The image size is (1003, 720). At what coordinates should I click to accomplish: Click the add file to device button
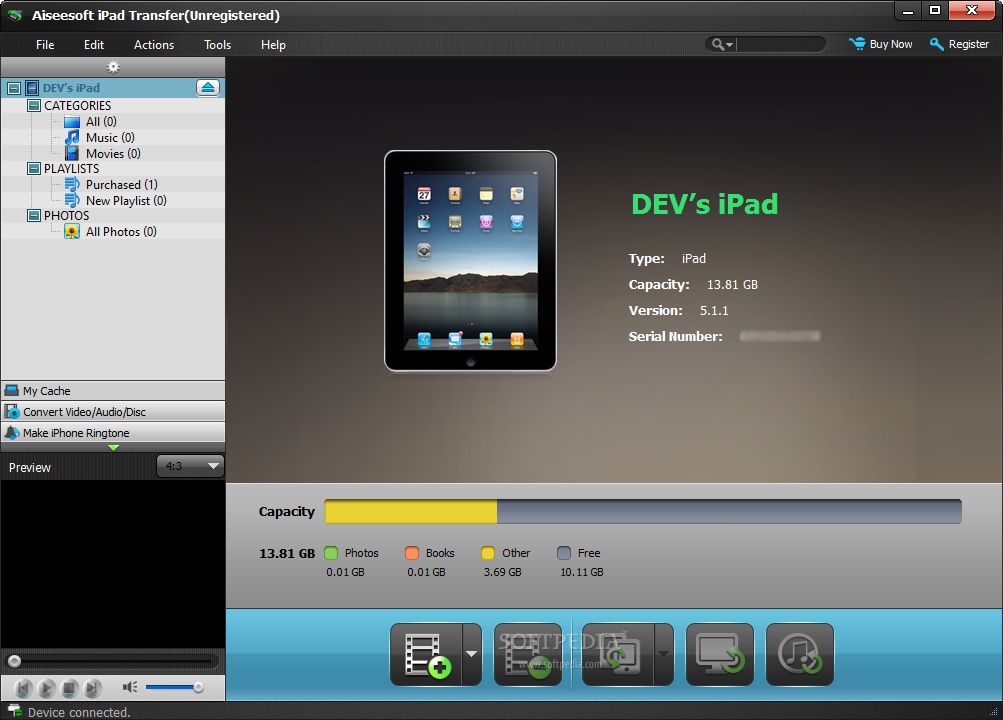[x=427, y=654]
